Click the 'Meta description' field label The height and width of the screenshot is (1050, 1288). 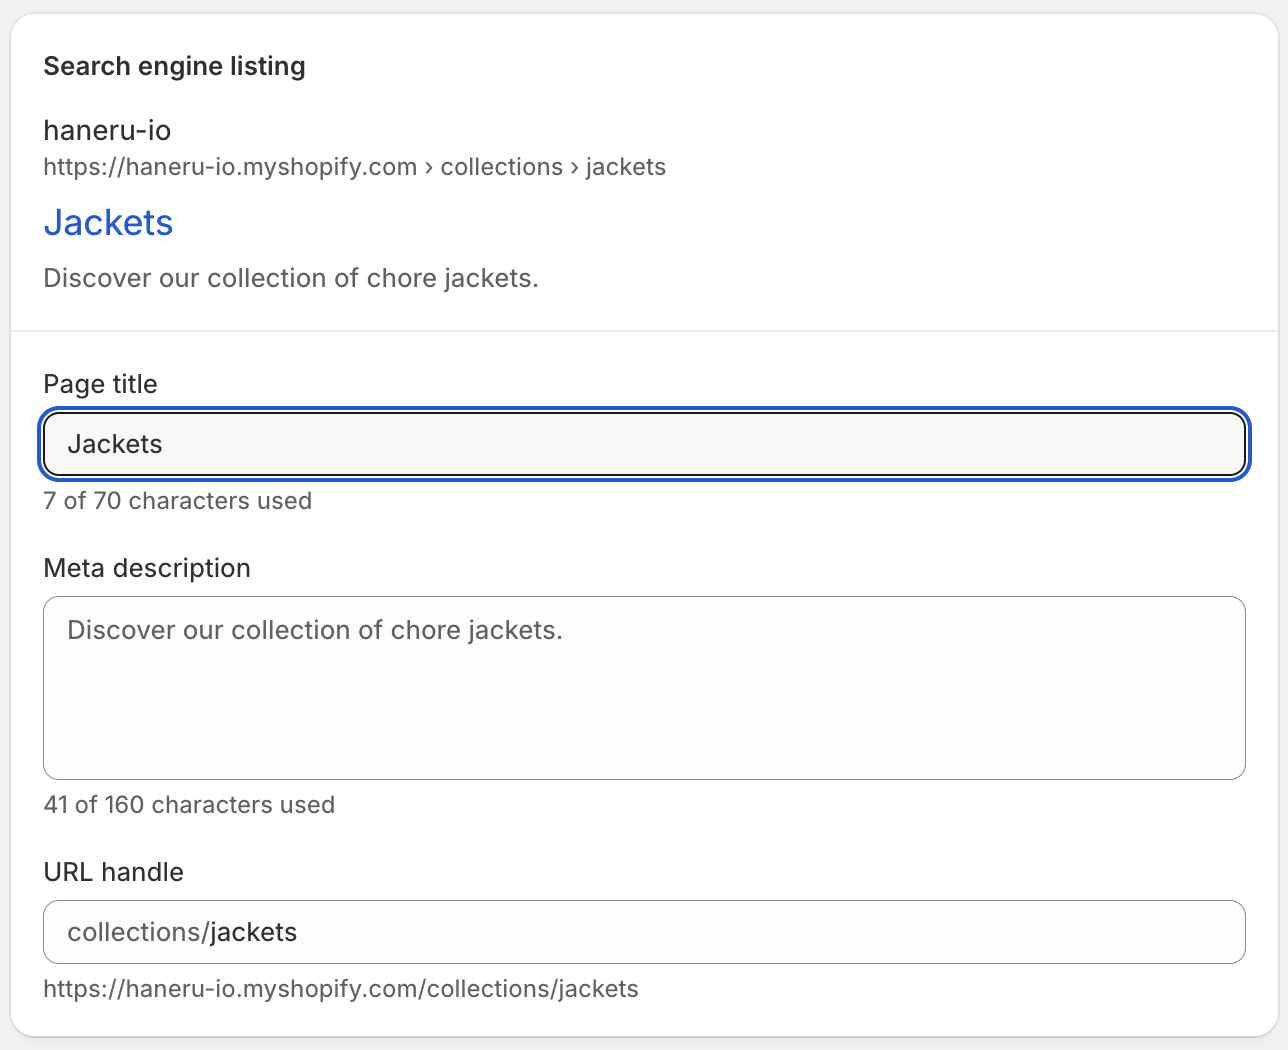click(x=147, y=568)
